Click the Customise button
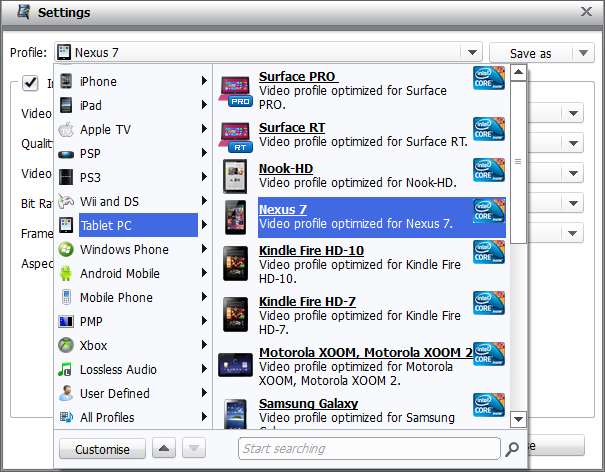 point(102,449)
